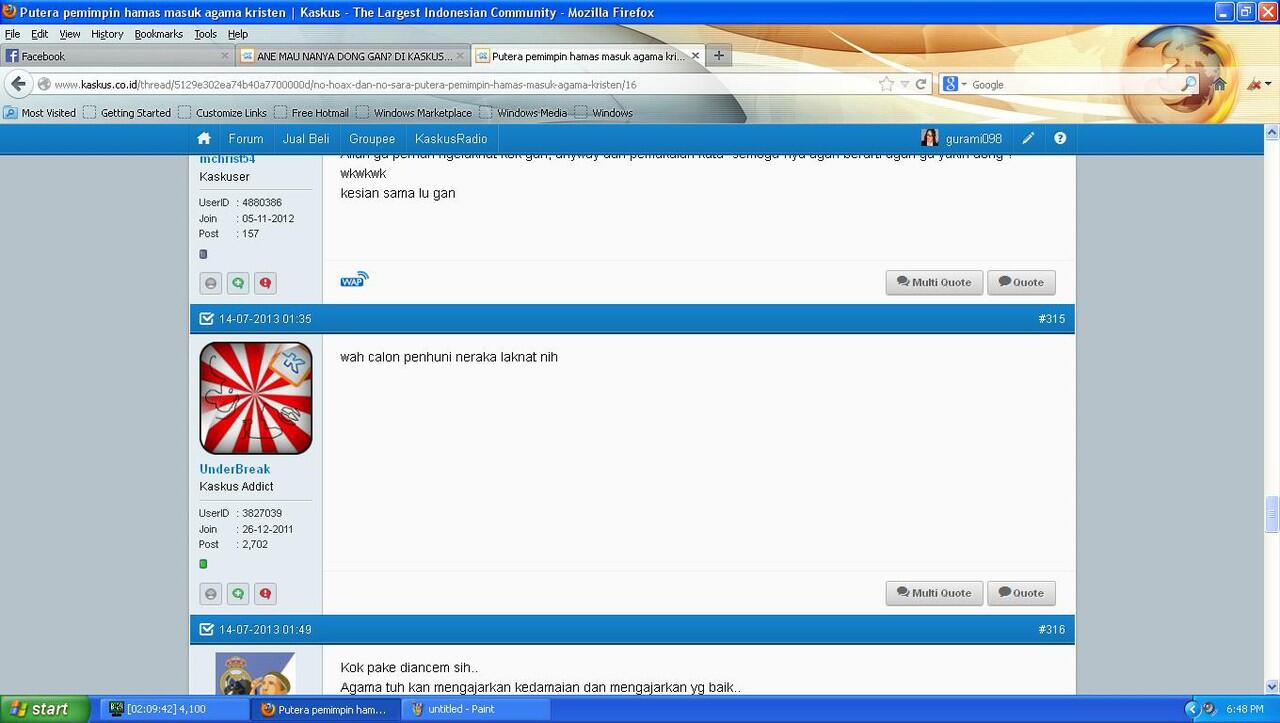Click UnderBreak's red-white avatar image
The image size is (1280, 723).
256,398
